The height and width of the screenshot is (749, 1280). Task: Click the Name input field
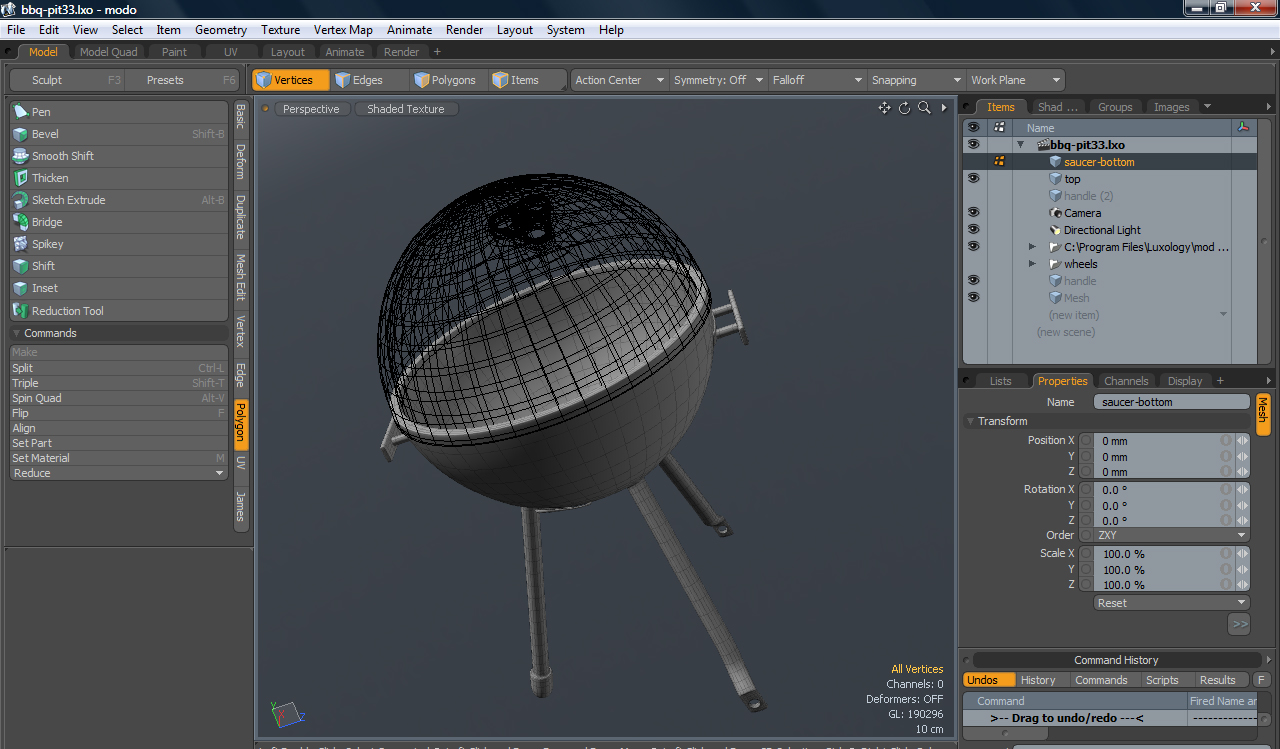point(1171,402)
